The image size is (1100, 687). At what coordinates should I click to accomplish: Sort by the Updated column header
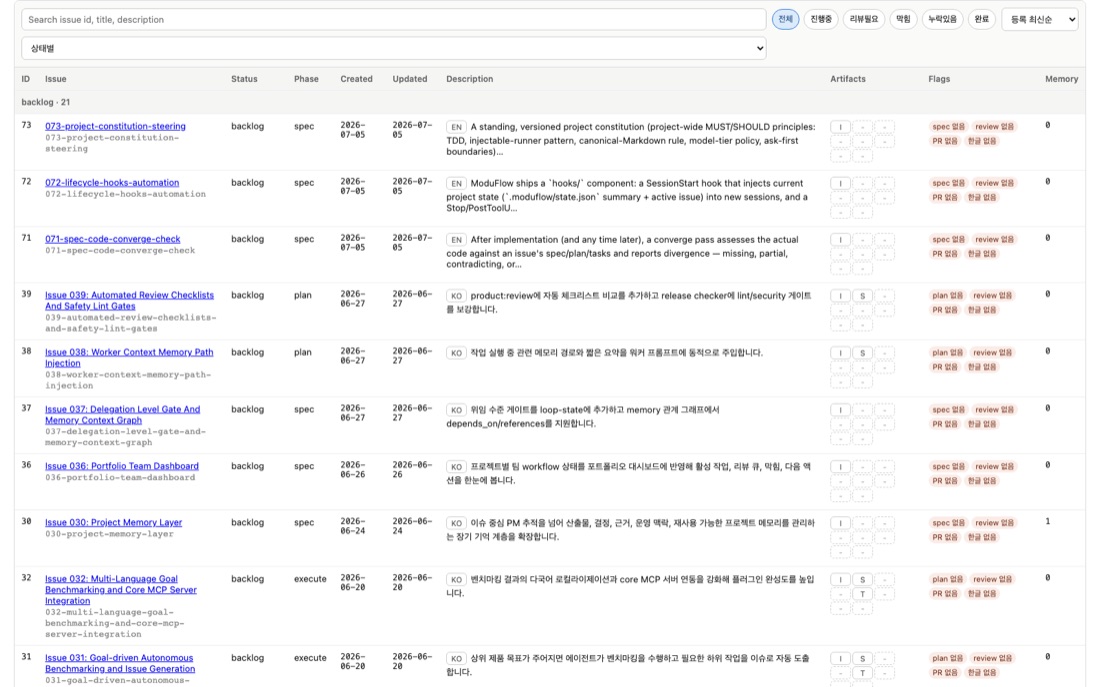(410, 79)
